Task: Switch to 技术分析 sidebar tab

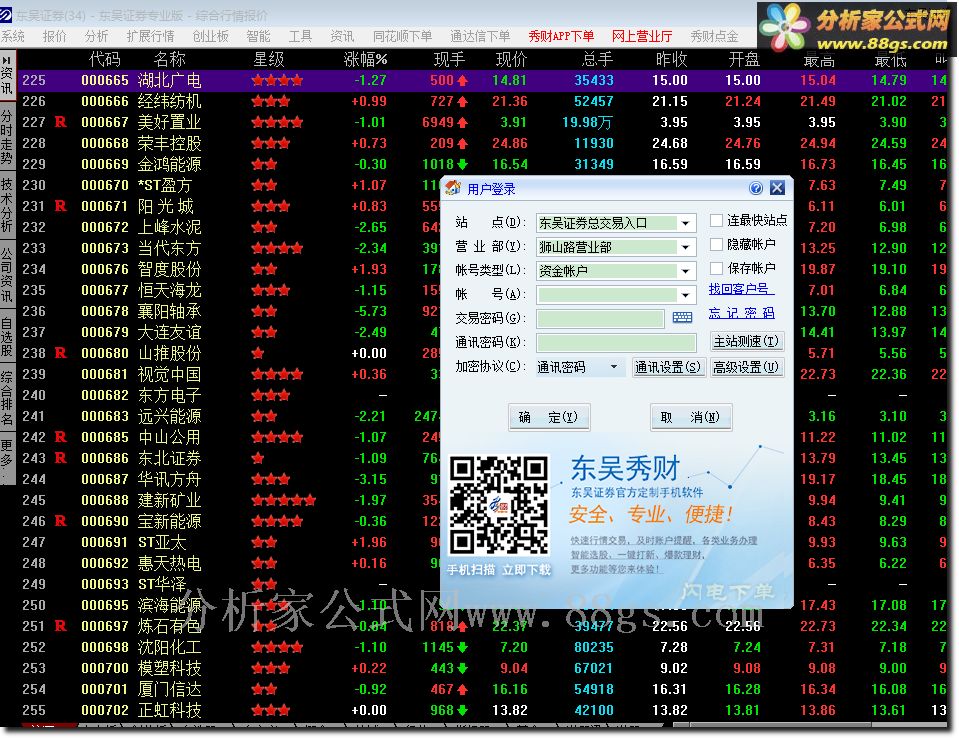Action: pyautogui.click(x=7, y=205)
